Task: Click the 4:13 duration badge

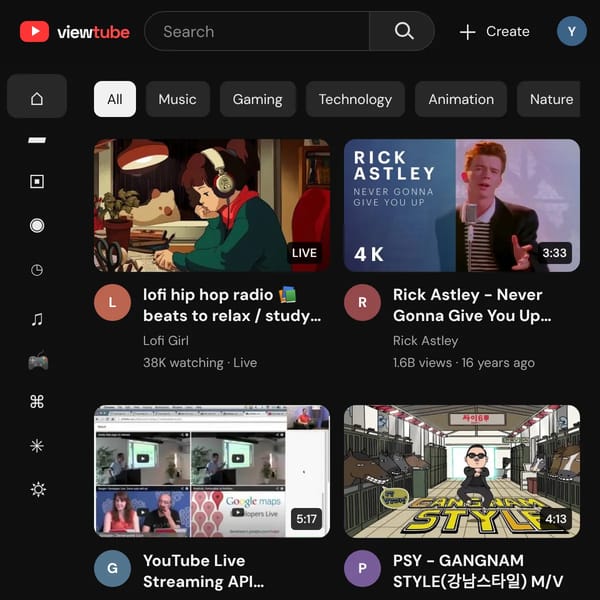Action: [x=556, y=519]
